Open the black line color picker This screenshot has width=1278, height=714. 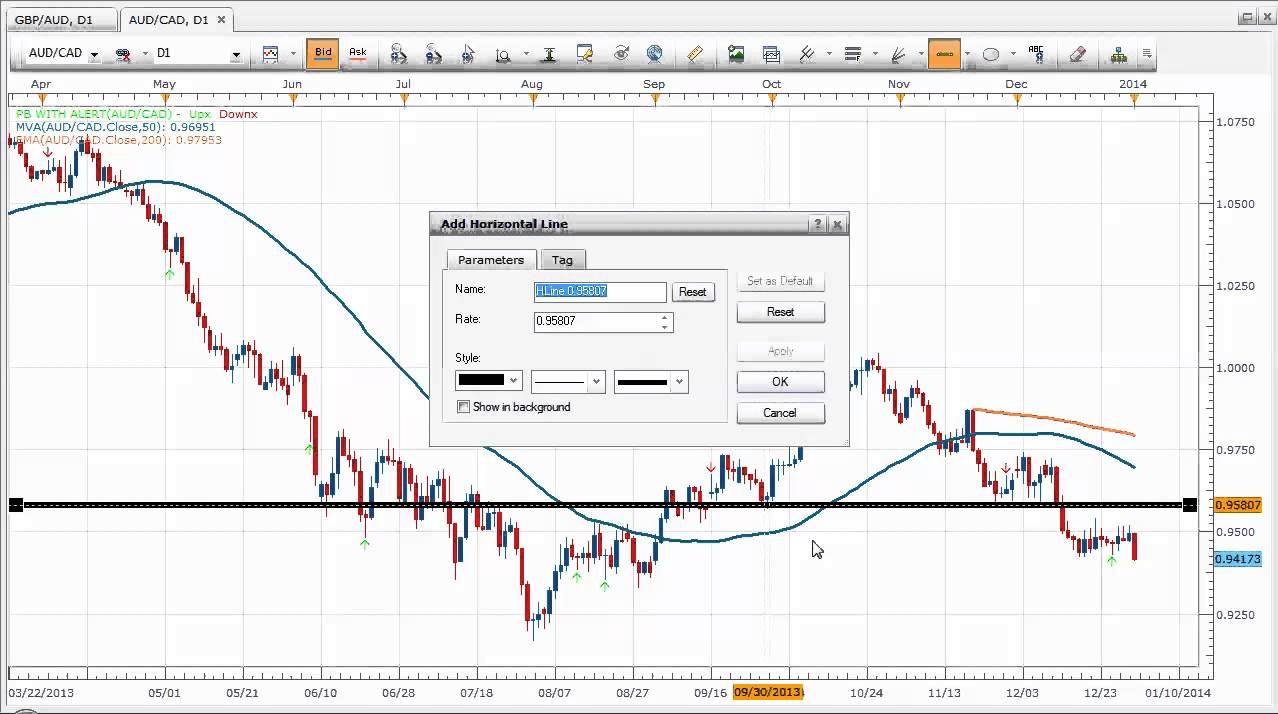[x=489, y=381]
